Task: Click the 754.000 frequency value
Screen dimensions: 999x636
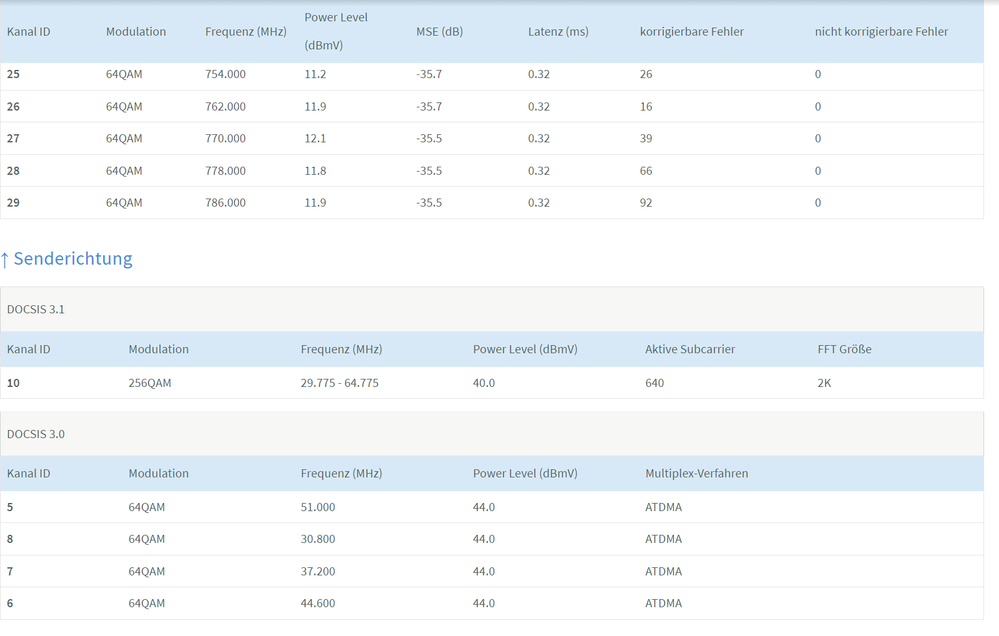Action: point(225,75)
